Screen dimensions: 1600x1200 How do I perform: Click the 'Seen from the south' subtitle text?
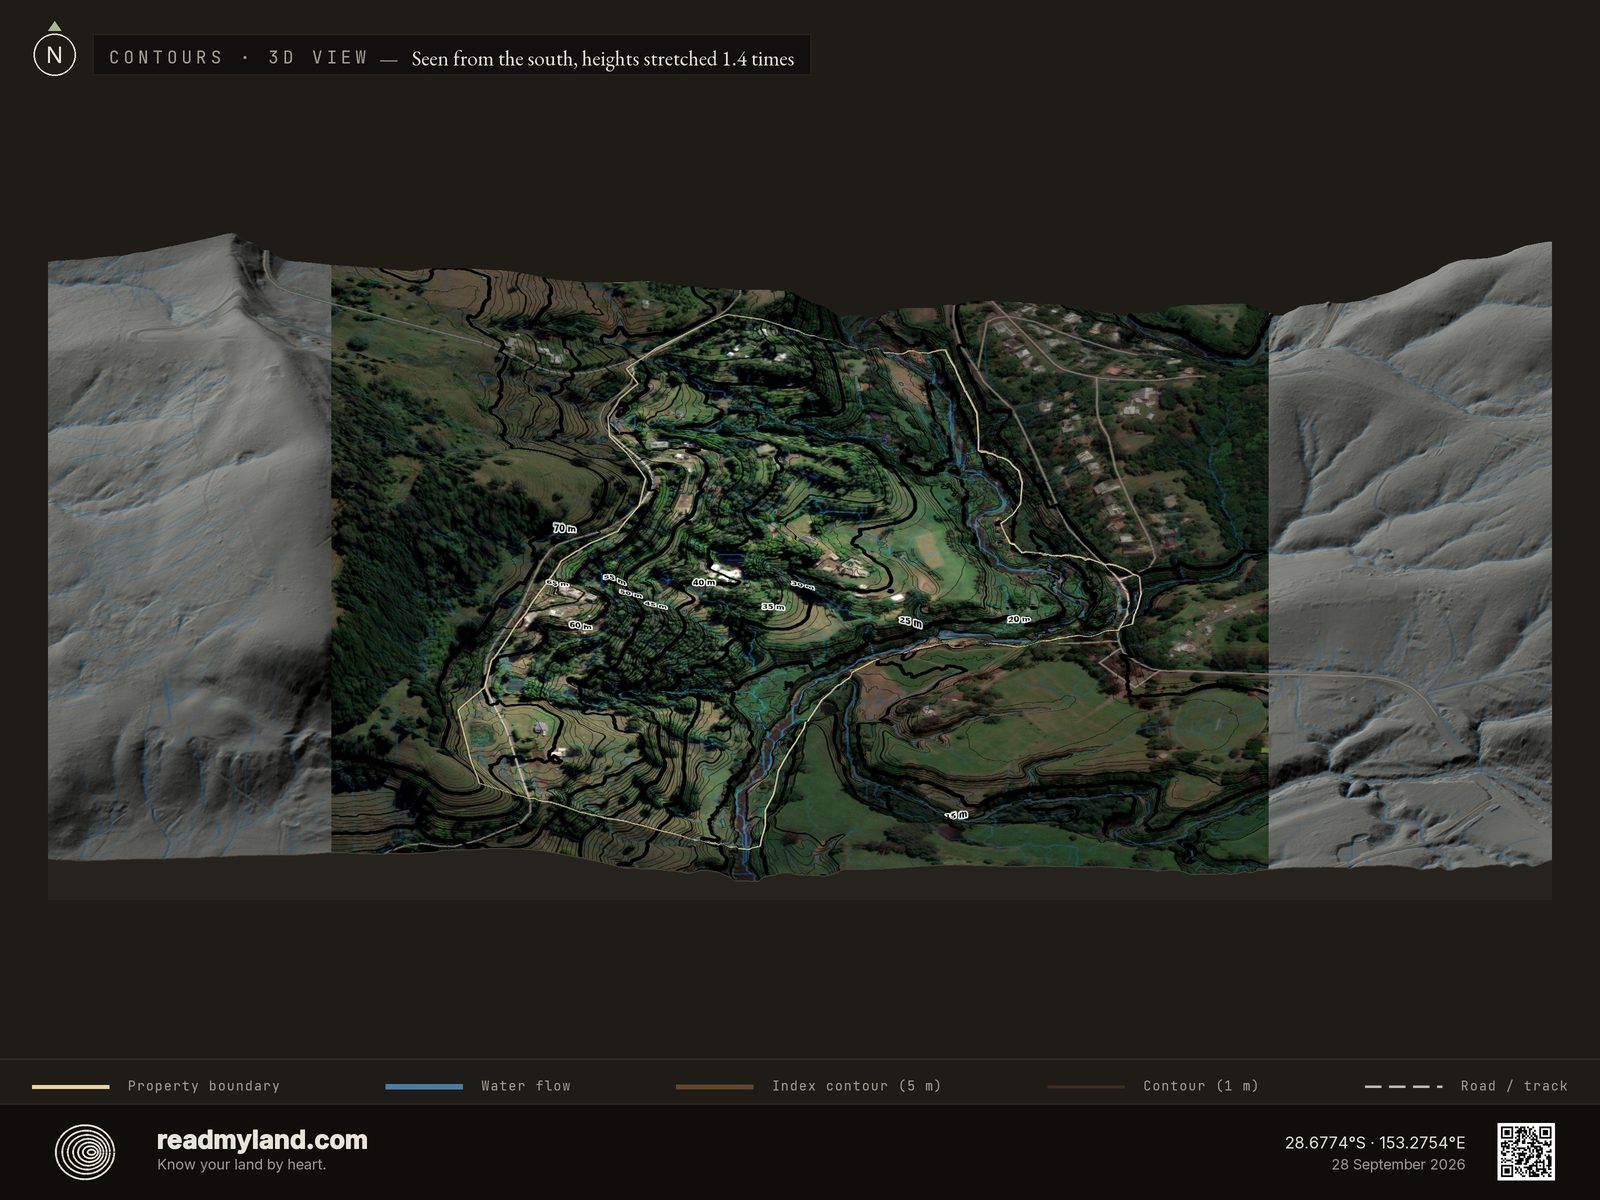(603, 59)
